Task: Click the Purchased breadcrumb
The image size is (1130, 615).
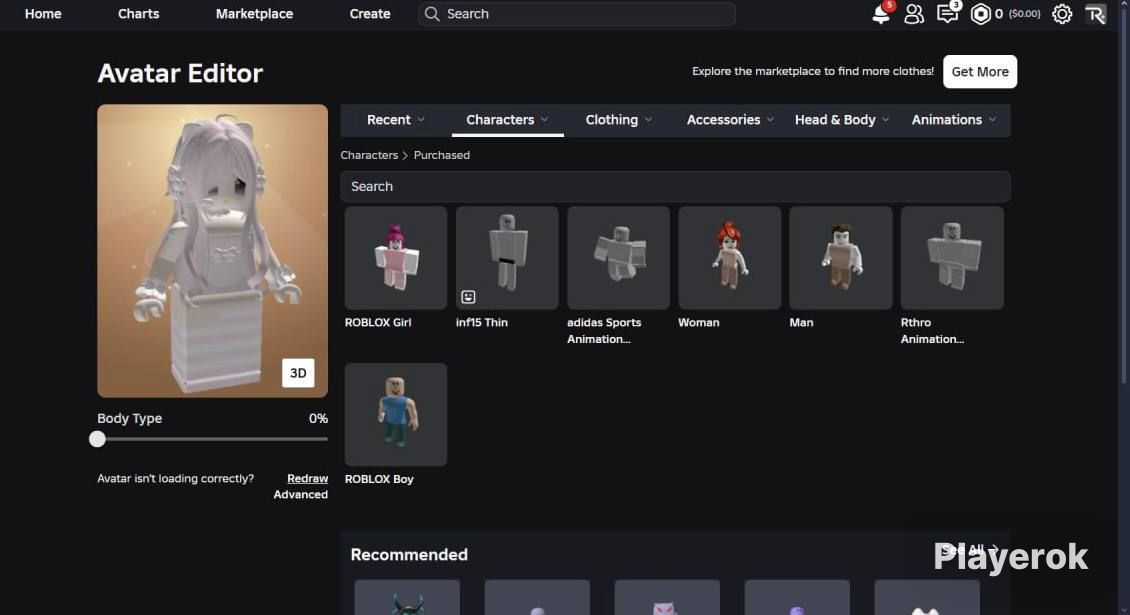Action: tap(442, 155)
